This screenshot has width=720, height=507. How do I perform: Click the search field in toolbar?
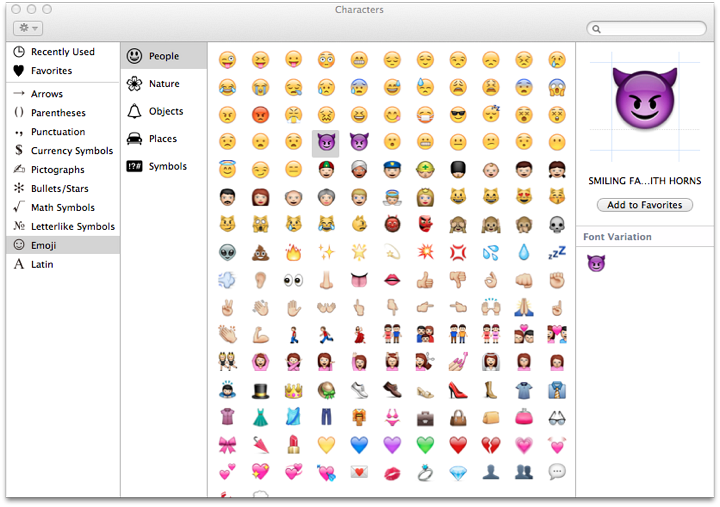click(x=646, y=29)
